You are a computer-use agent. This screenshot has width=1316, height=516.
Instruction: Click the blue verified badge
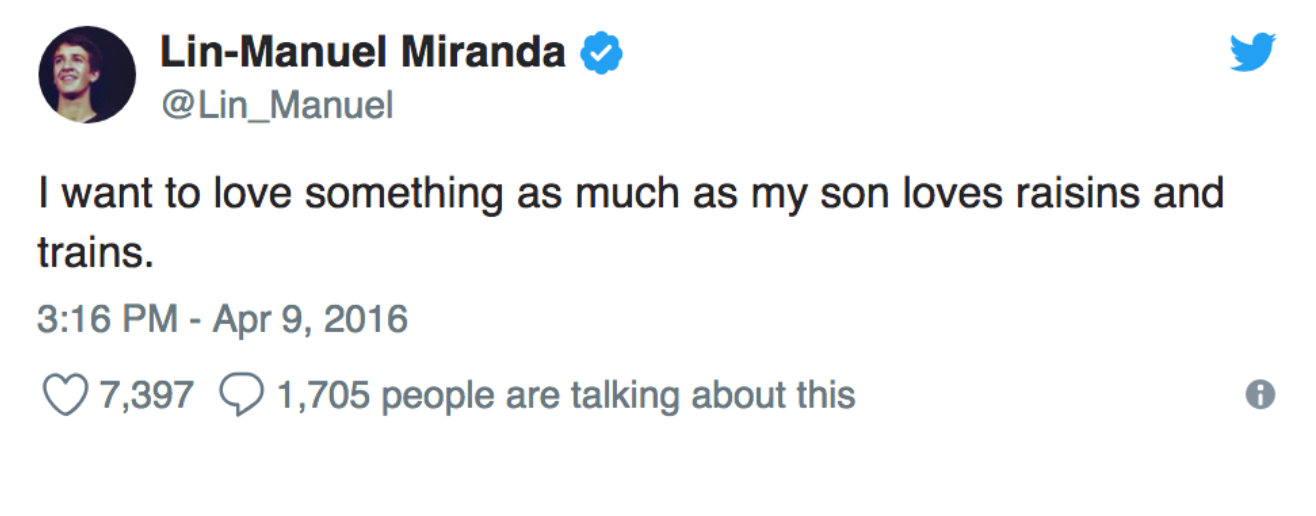[603, 53]
